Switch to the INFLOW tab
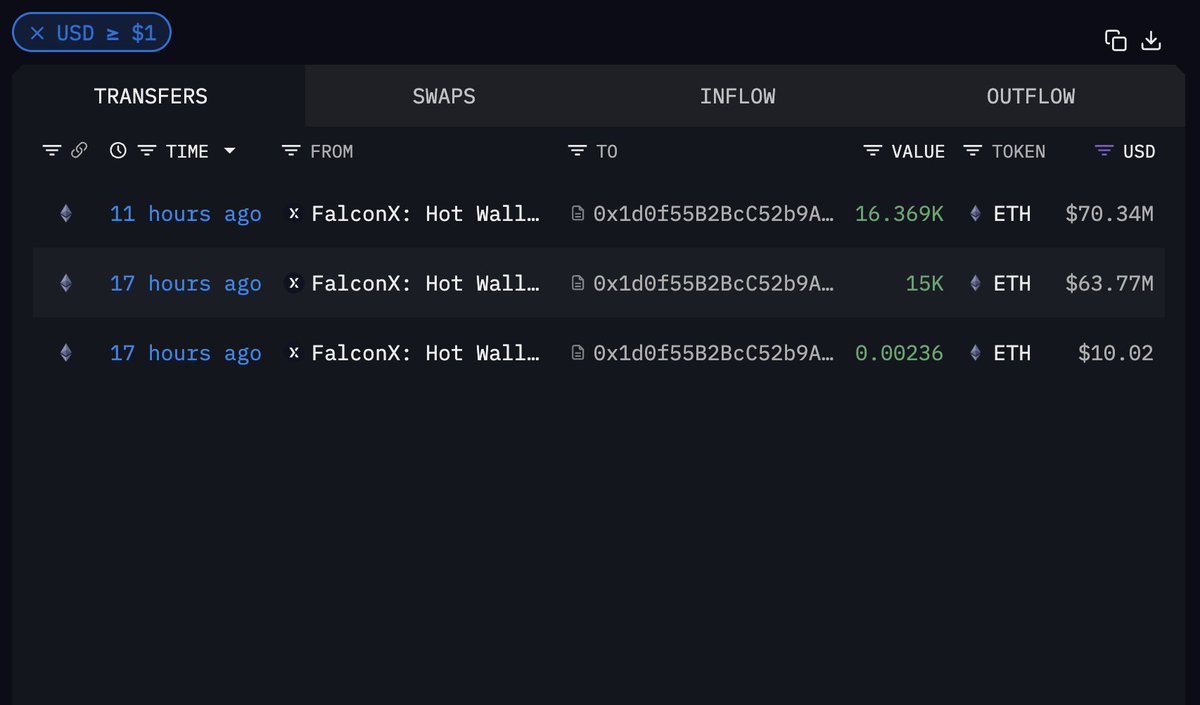 737,97
